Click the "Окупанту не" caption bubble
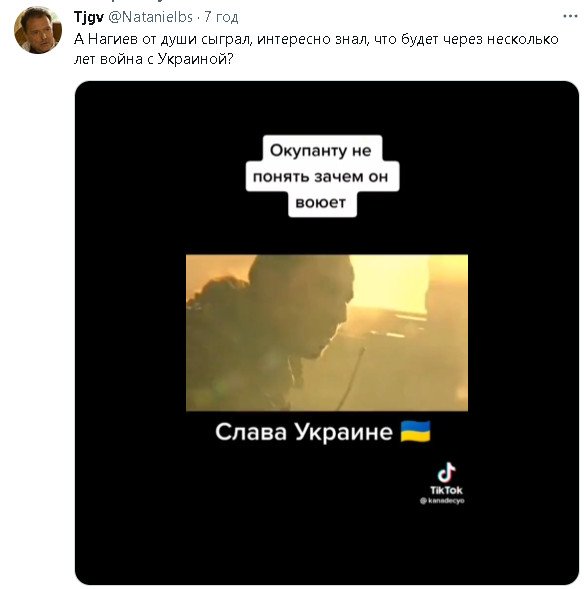Viewport: 585px width, 589px height. point(320,150)
